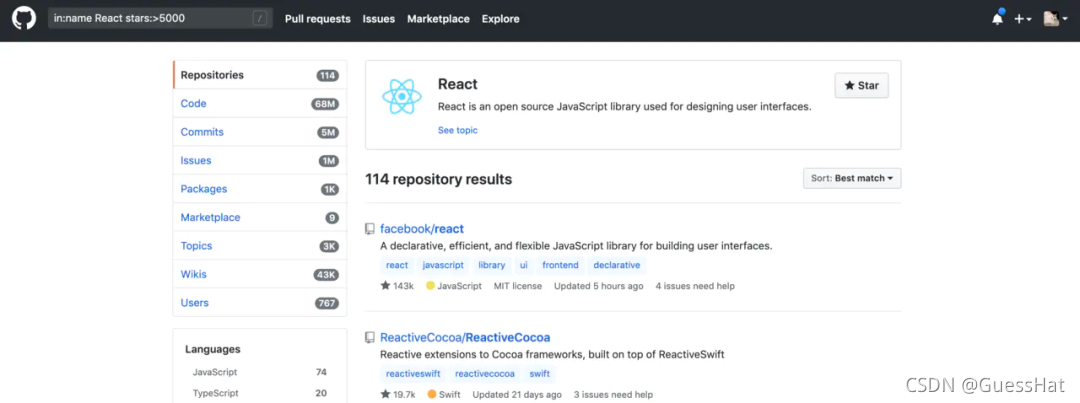This screenshot has height=403, width=1080.
Task: Click the reactiveswift topic tag
Action: (x=413, y=374)
